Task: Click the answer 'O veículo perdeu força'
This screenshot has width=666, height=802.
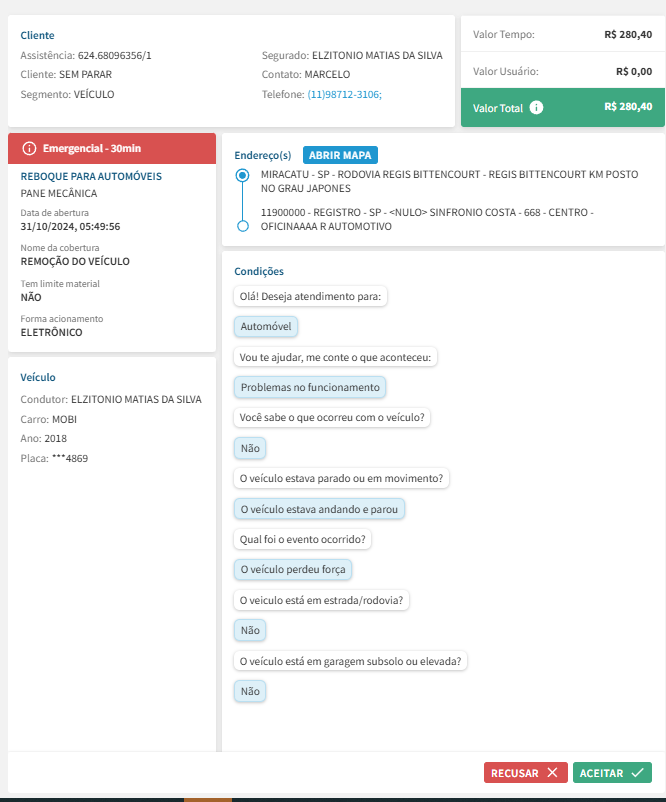Action: (293, 569)
